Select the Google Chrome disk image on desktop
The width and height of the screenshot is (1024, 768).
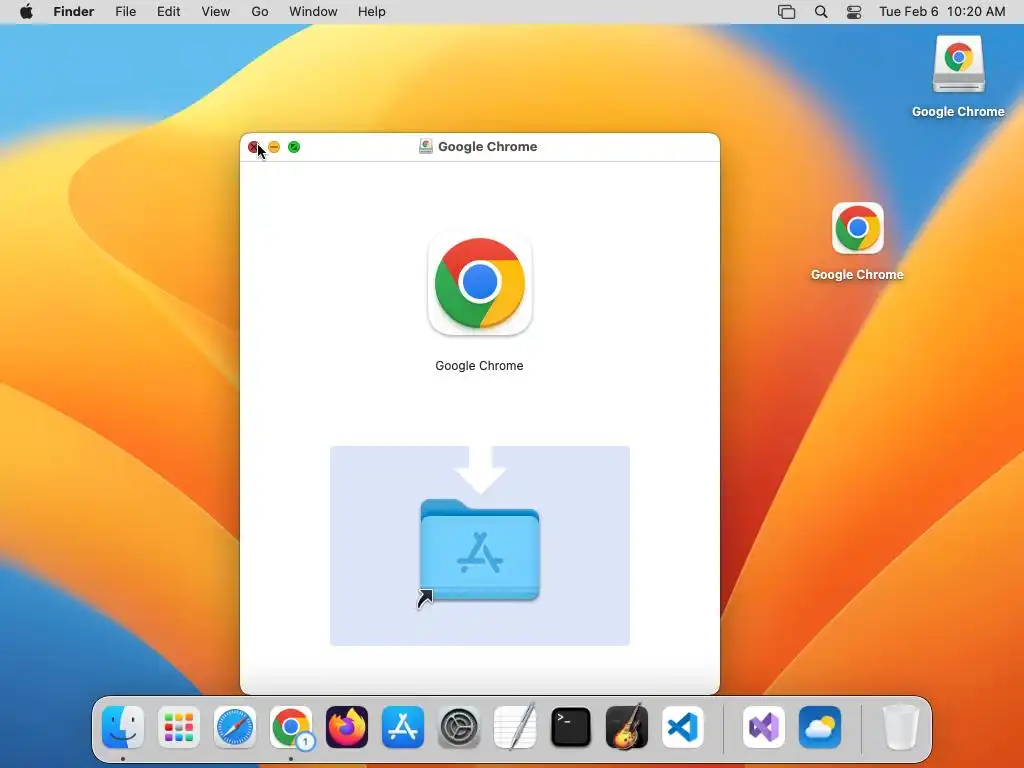tap(958, 64)
